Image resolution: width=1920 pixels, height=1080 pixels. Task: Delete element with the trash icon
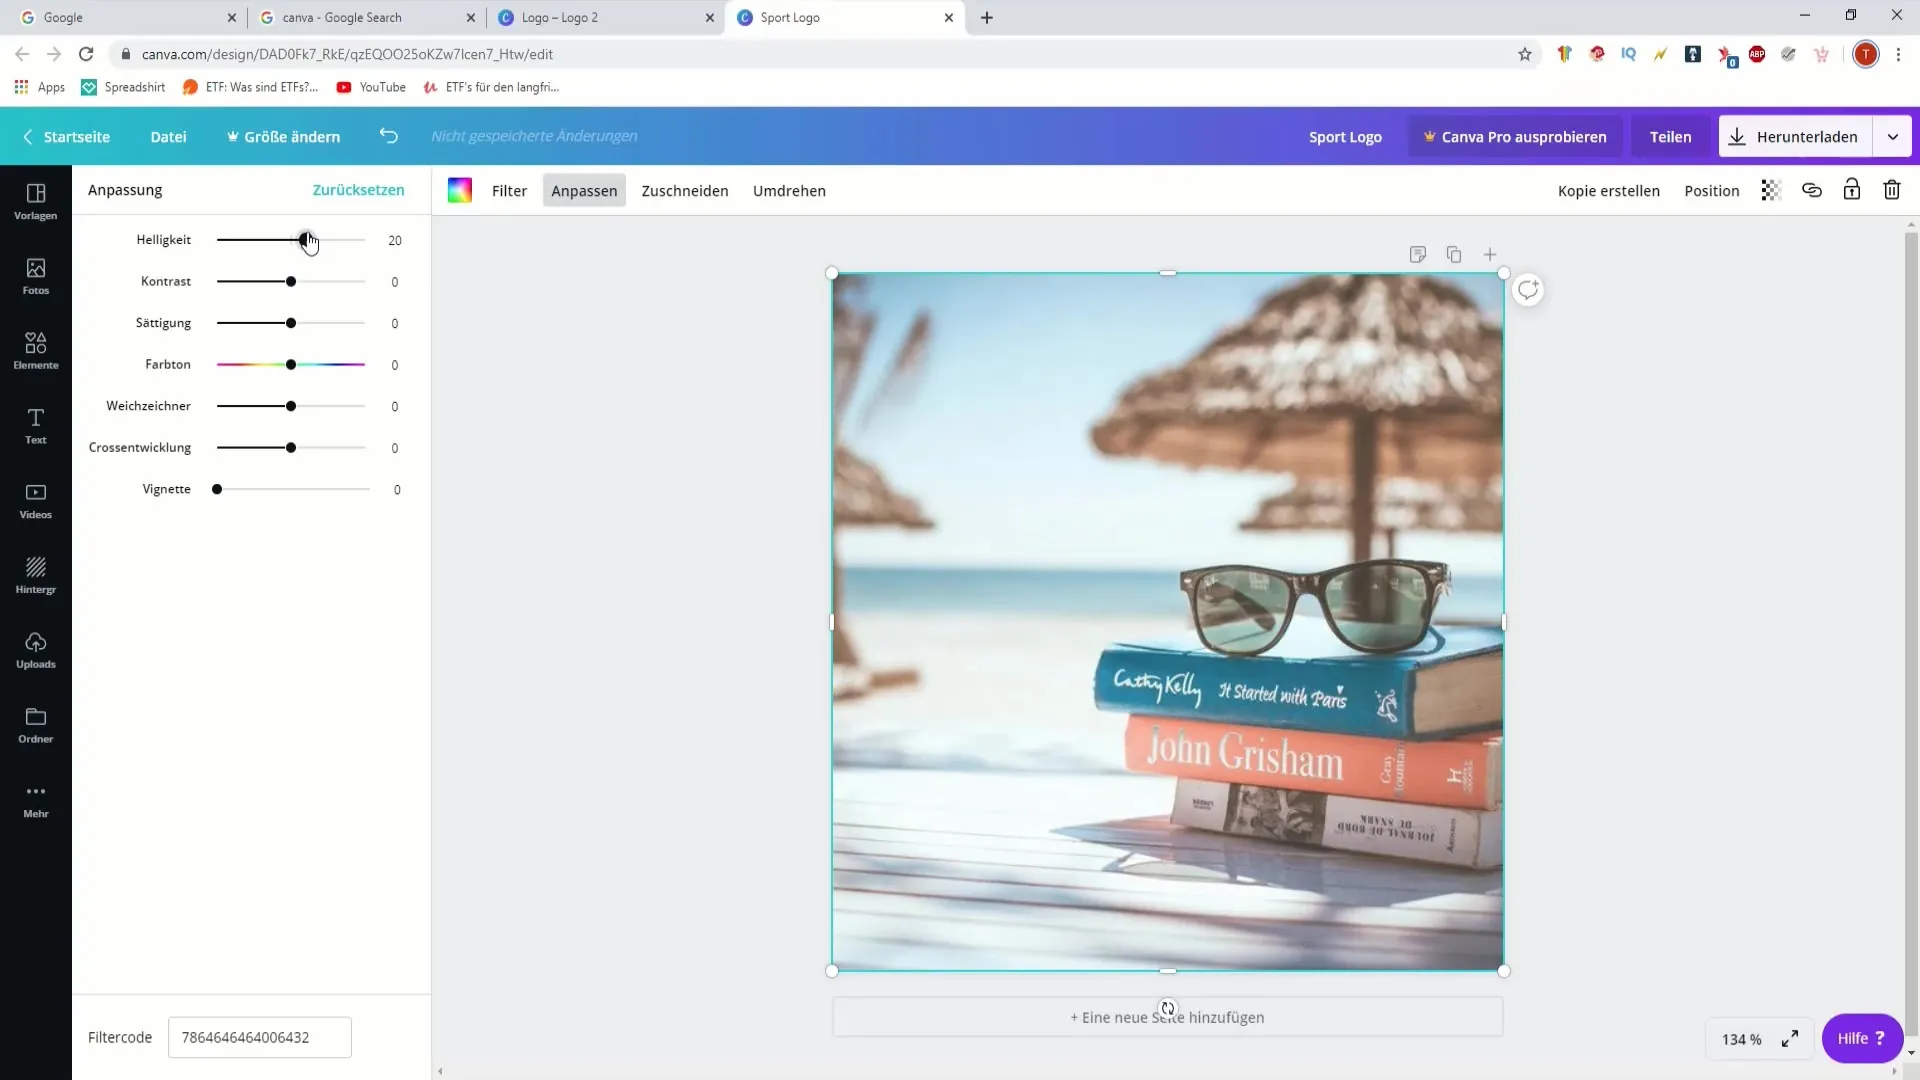tap(1892, 190)
